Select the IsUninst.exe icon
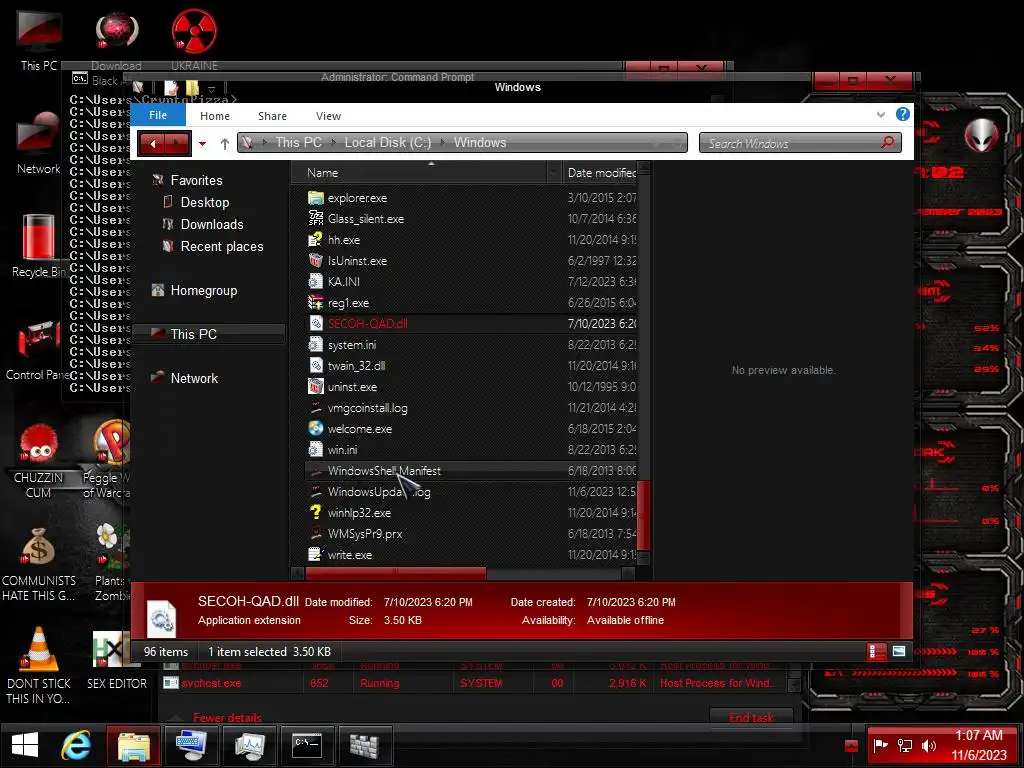 tap(315, 261)
